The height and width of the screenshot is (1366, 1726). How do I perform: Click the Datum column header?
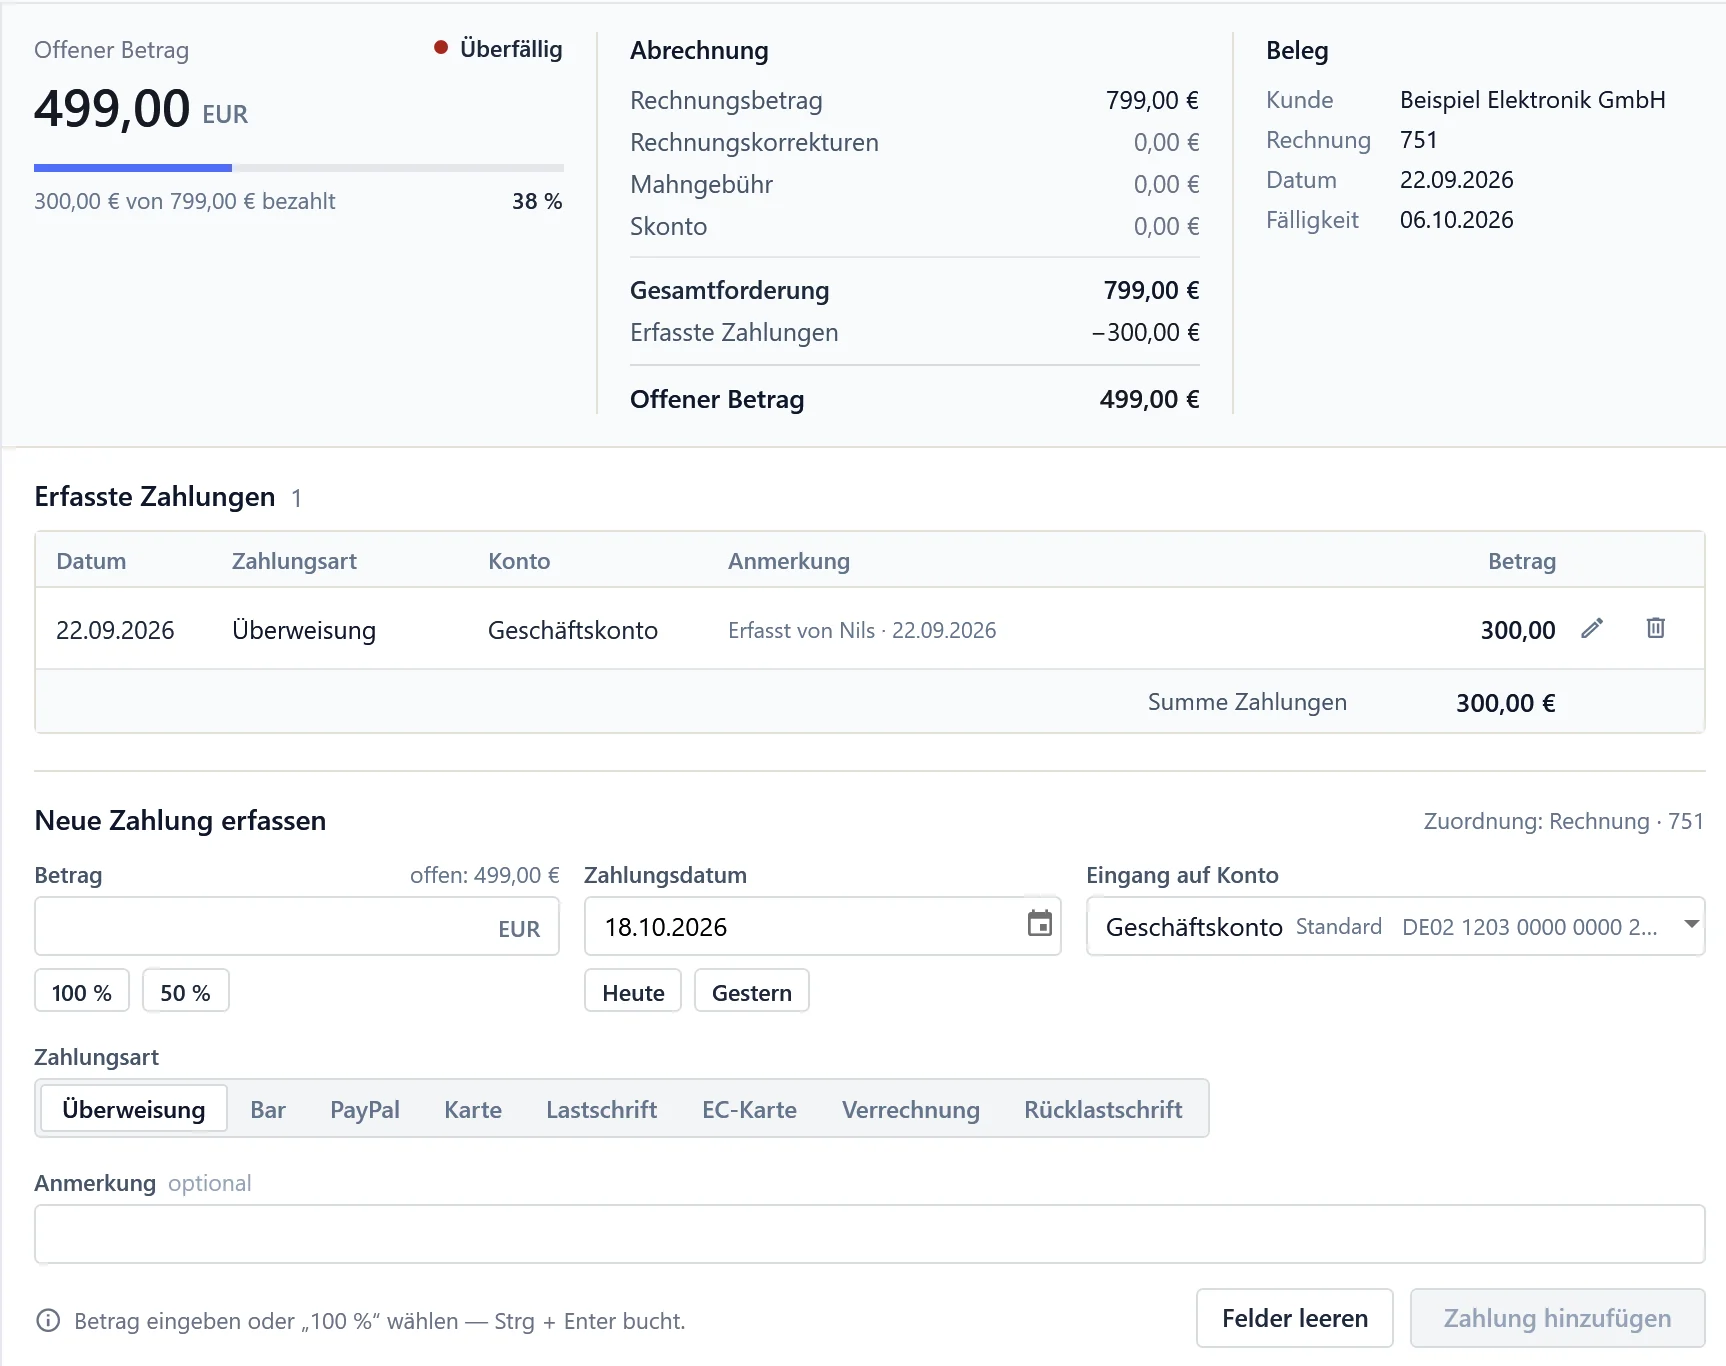(x=91, y=561)
